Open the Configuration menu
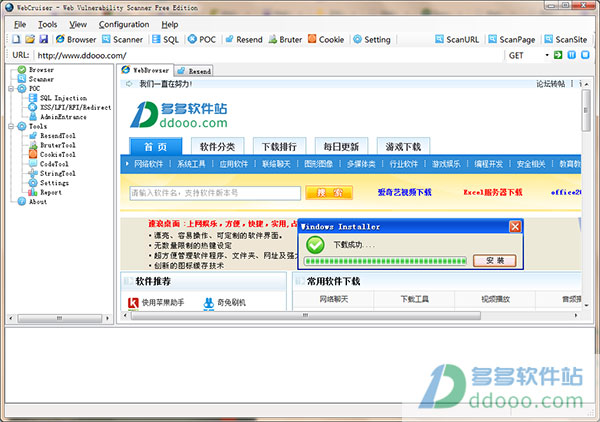 [x=124, y=24]
